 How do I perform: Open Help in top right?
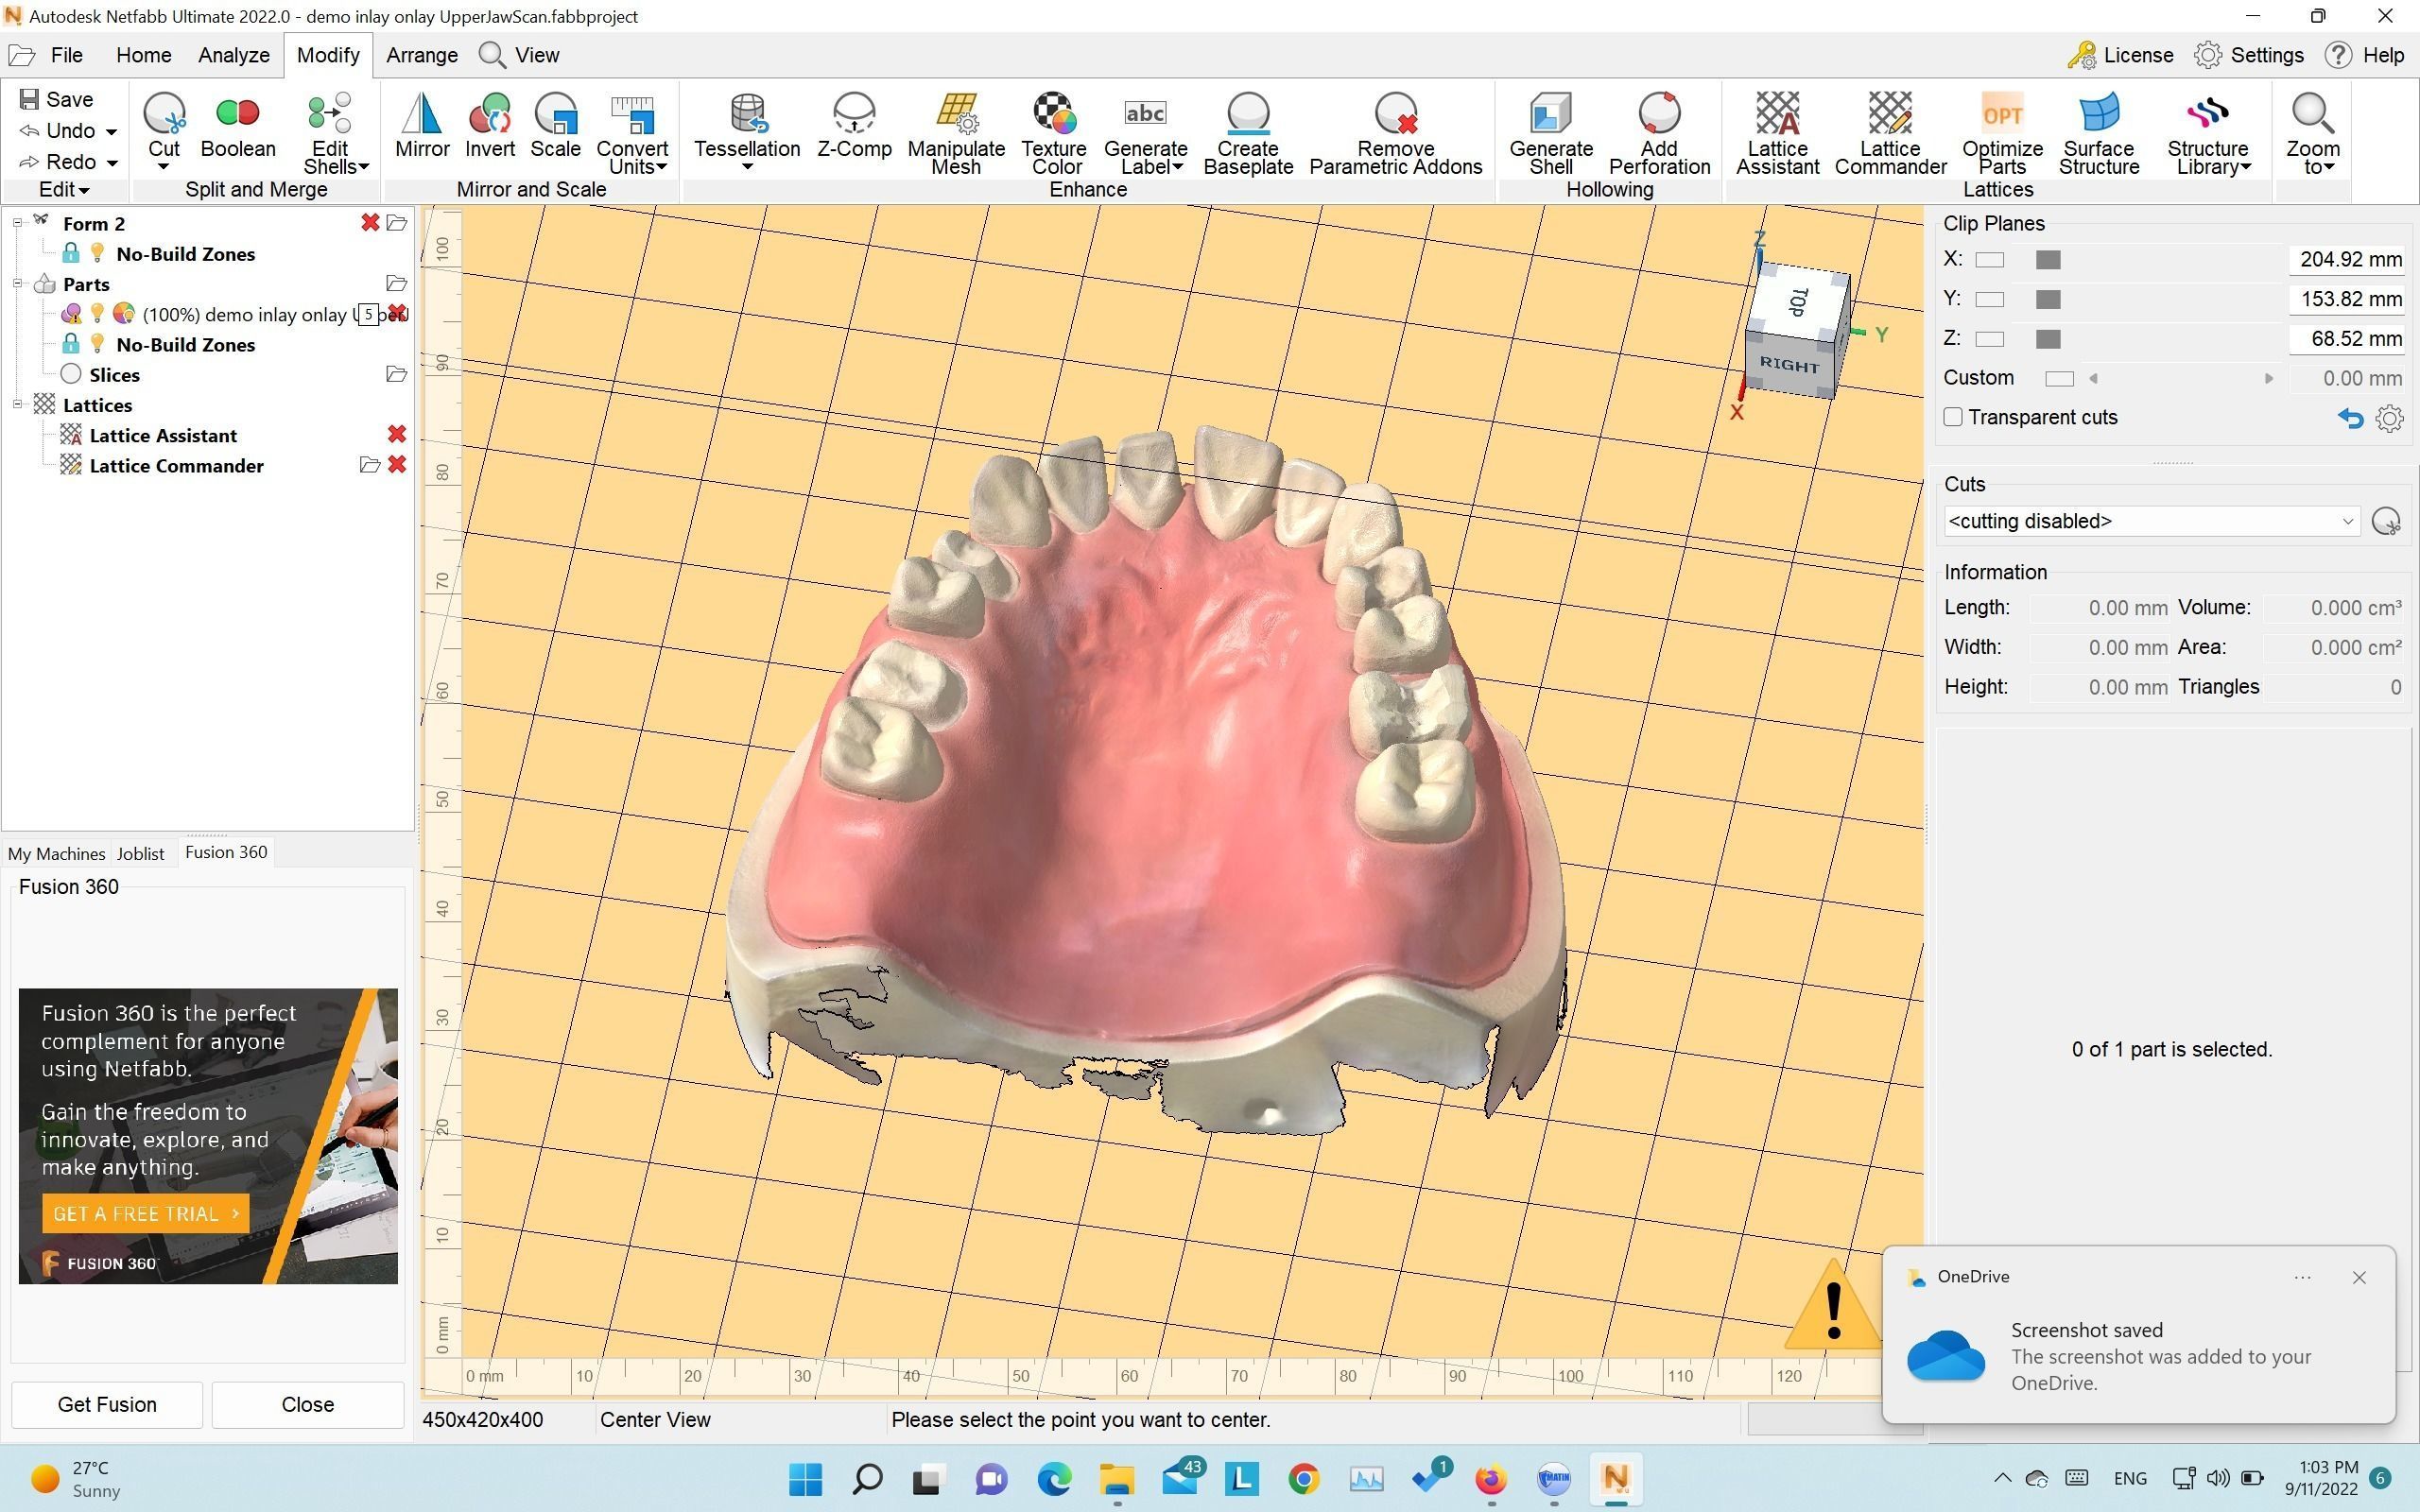(2365, 55)
